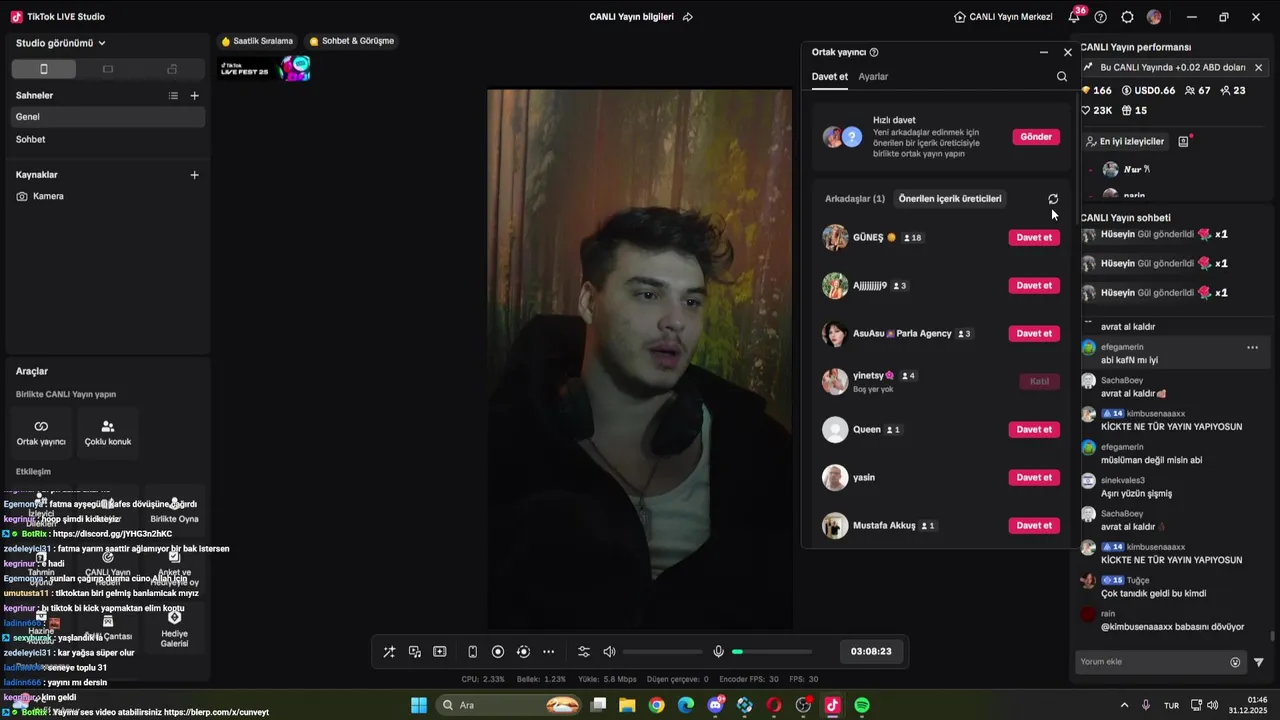The image size is (1280, 720).
Task: Select the Genel scene
Action: 107,117
